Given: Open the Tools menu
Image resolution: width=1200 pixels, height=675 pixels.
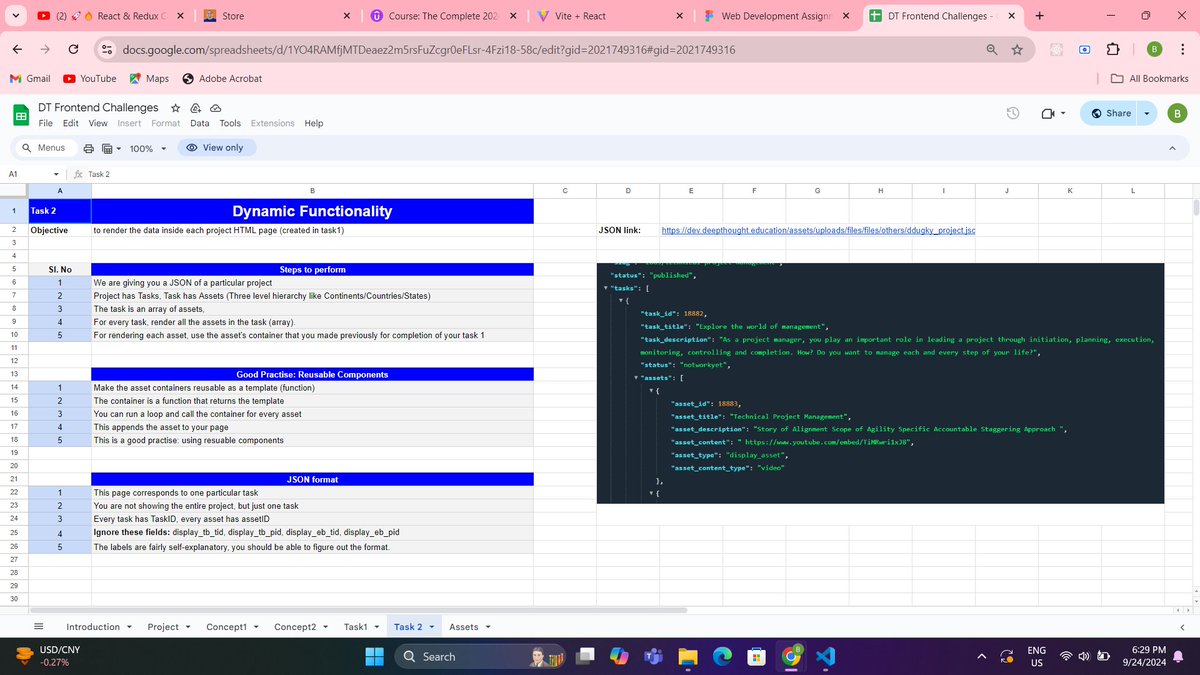Looking at the screenshot, I should 230,123.
